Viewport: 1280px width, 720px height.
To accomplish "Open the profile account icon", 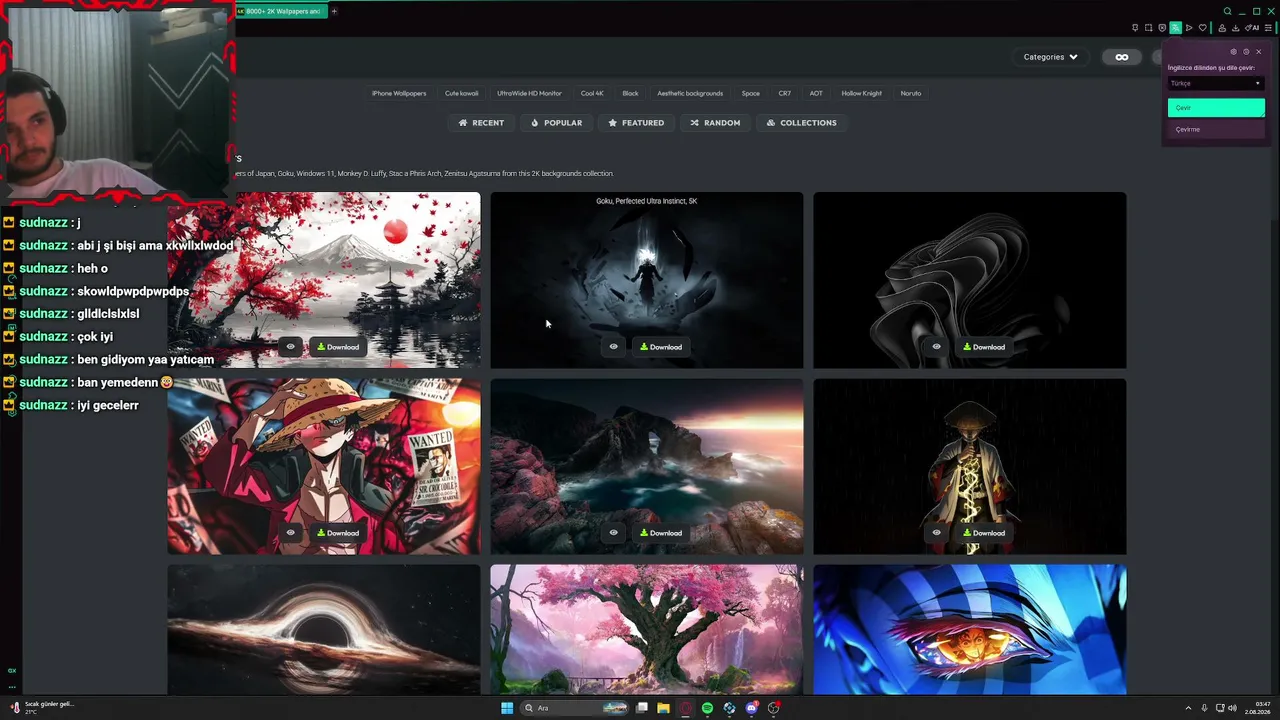I will (1222, 28).
